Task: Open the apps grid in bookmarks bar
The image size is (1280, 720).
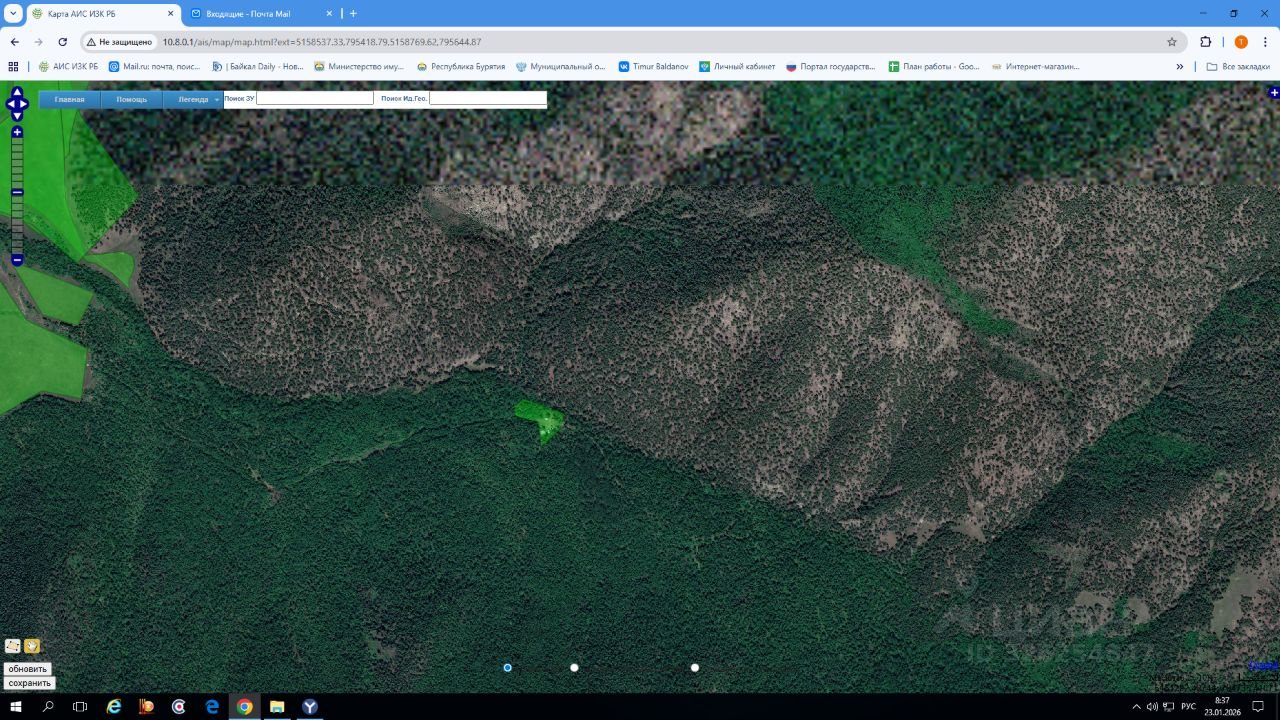Action: tap(13, 67)
